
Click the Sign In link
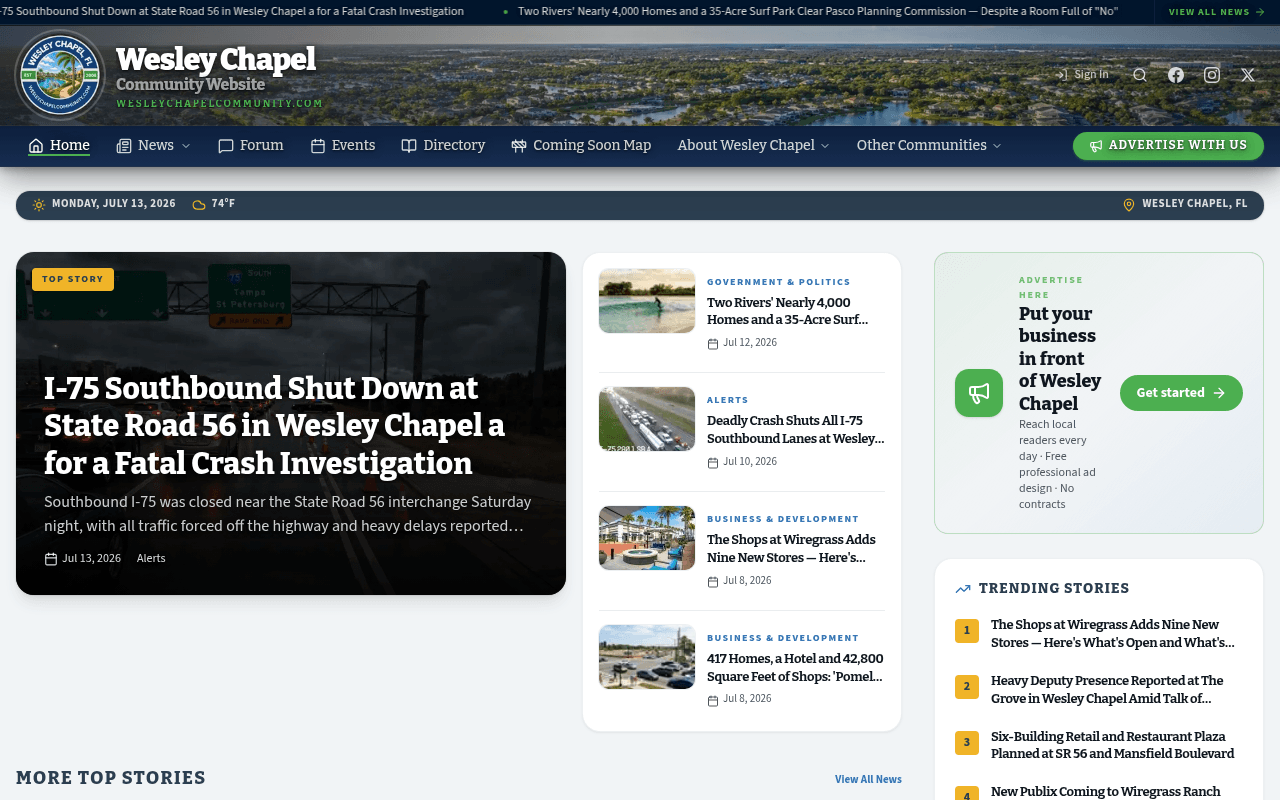click(x=1082, y=74)
